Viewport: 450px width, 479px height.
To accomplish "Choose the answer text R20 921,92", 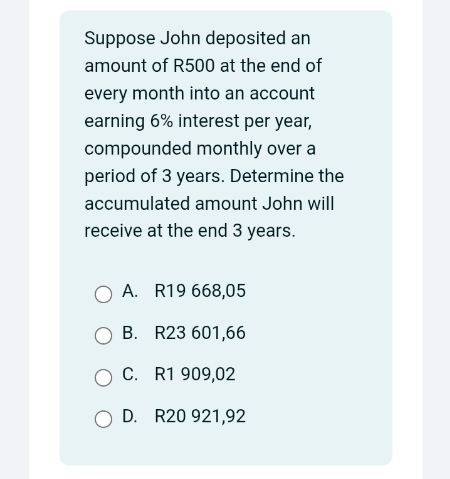I will pyautogui.click(x=200, y=416).
